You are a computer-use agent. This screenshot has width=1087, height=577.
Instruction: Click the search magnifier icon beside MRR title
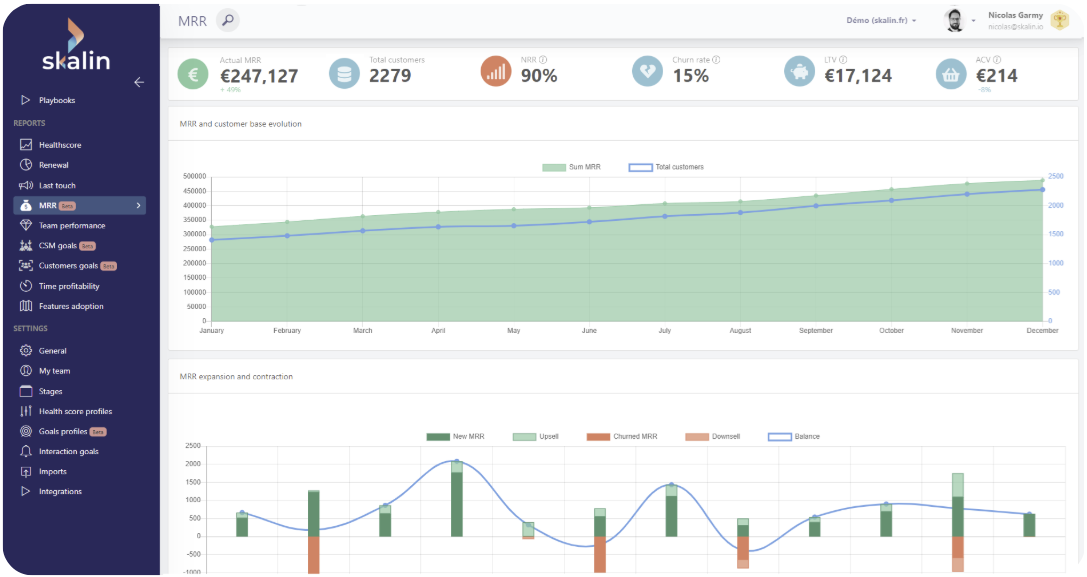[x=228, y=20]
